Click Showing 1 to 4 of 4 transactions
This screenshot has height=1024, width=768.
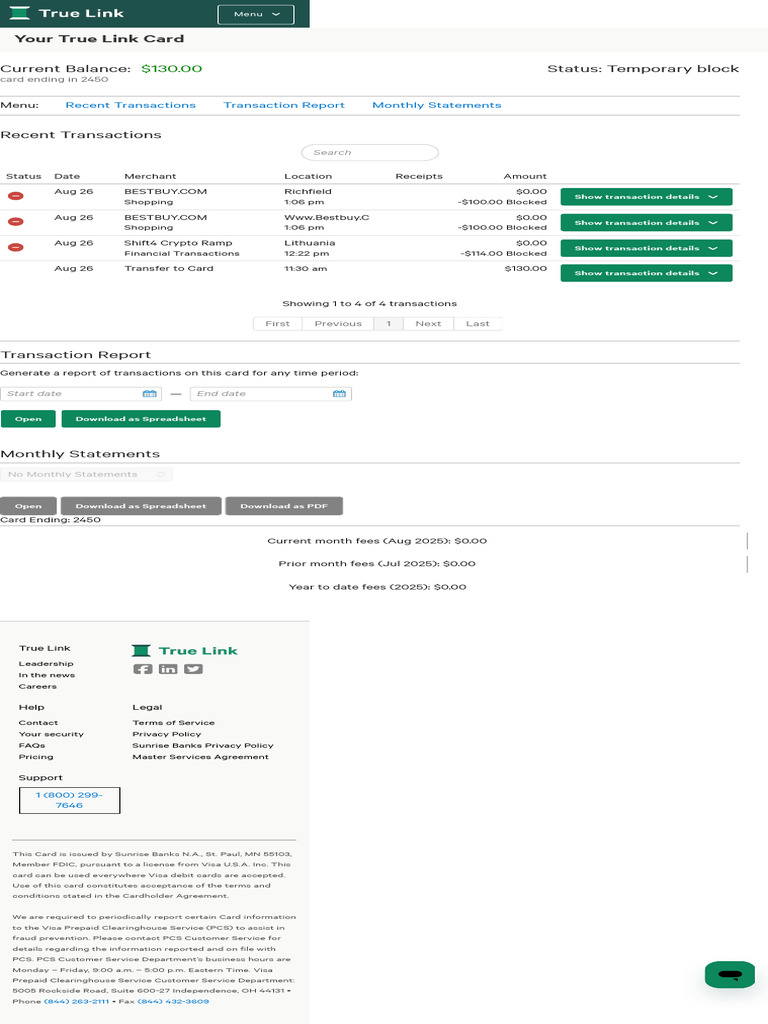[x=370, y=304]
